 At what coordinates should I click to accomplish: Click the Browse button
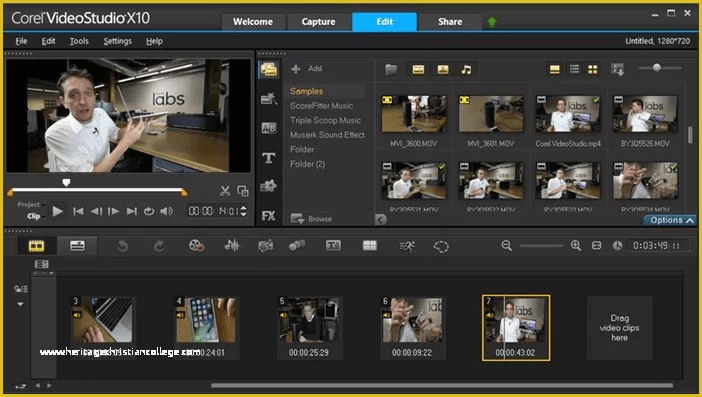point(312,219)
